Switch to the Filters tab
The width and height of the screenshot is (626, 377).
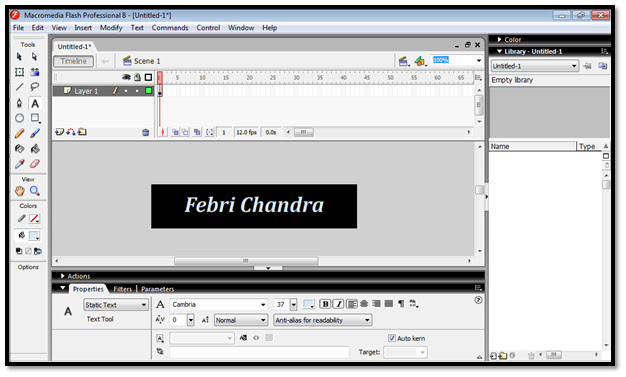click(122, 289)
